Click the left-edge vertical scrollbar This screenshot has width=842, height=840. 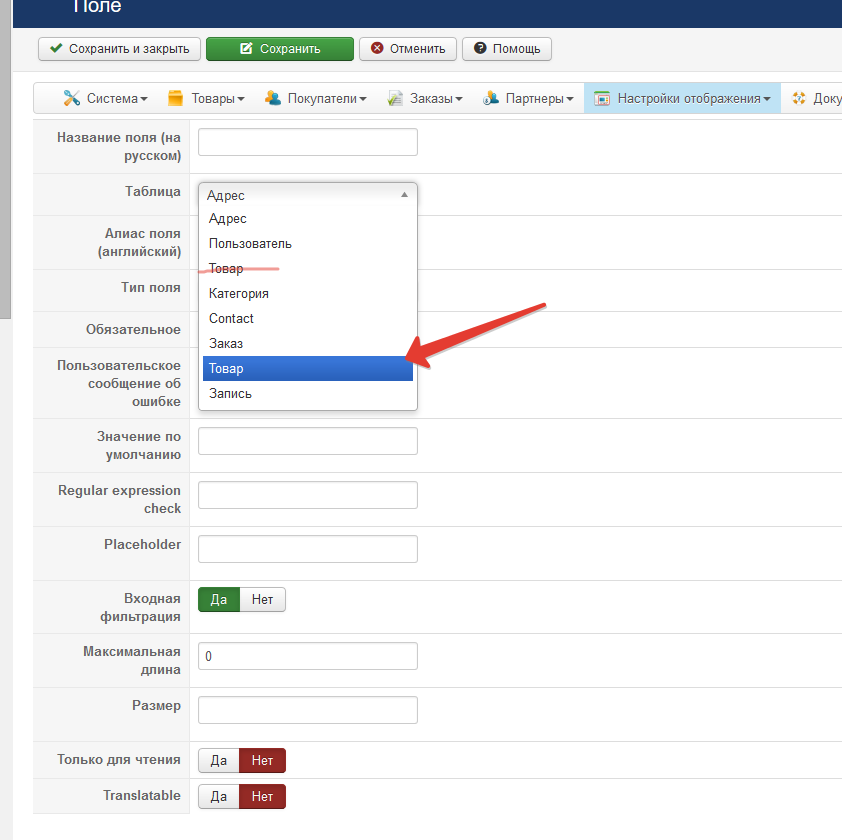pyautogui.click(x=5, y=159)
